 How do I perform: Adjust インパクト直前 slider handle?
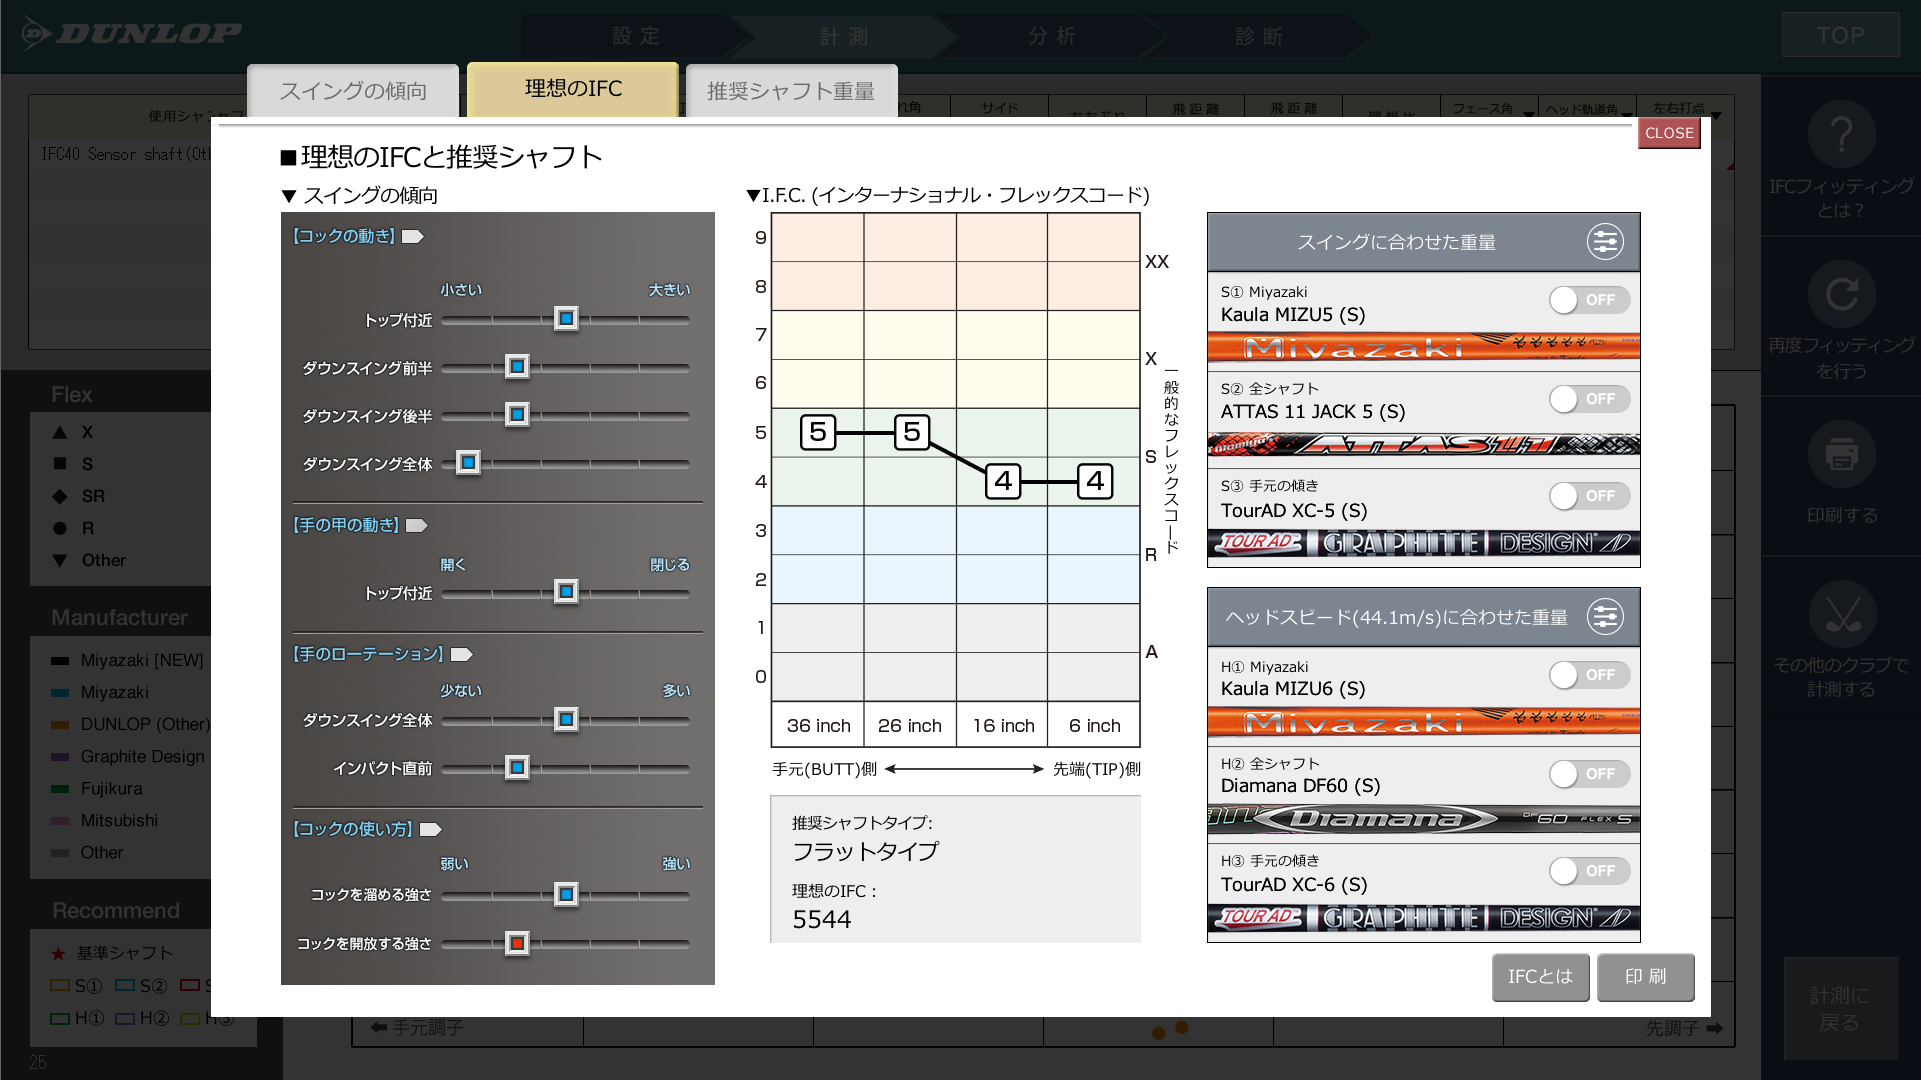tap(517, 768)
